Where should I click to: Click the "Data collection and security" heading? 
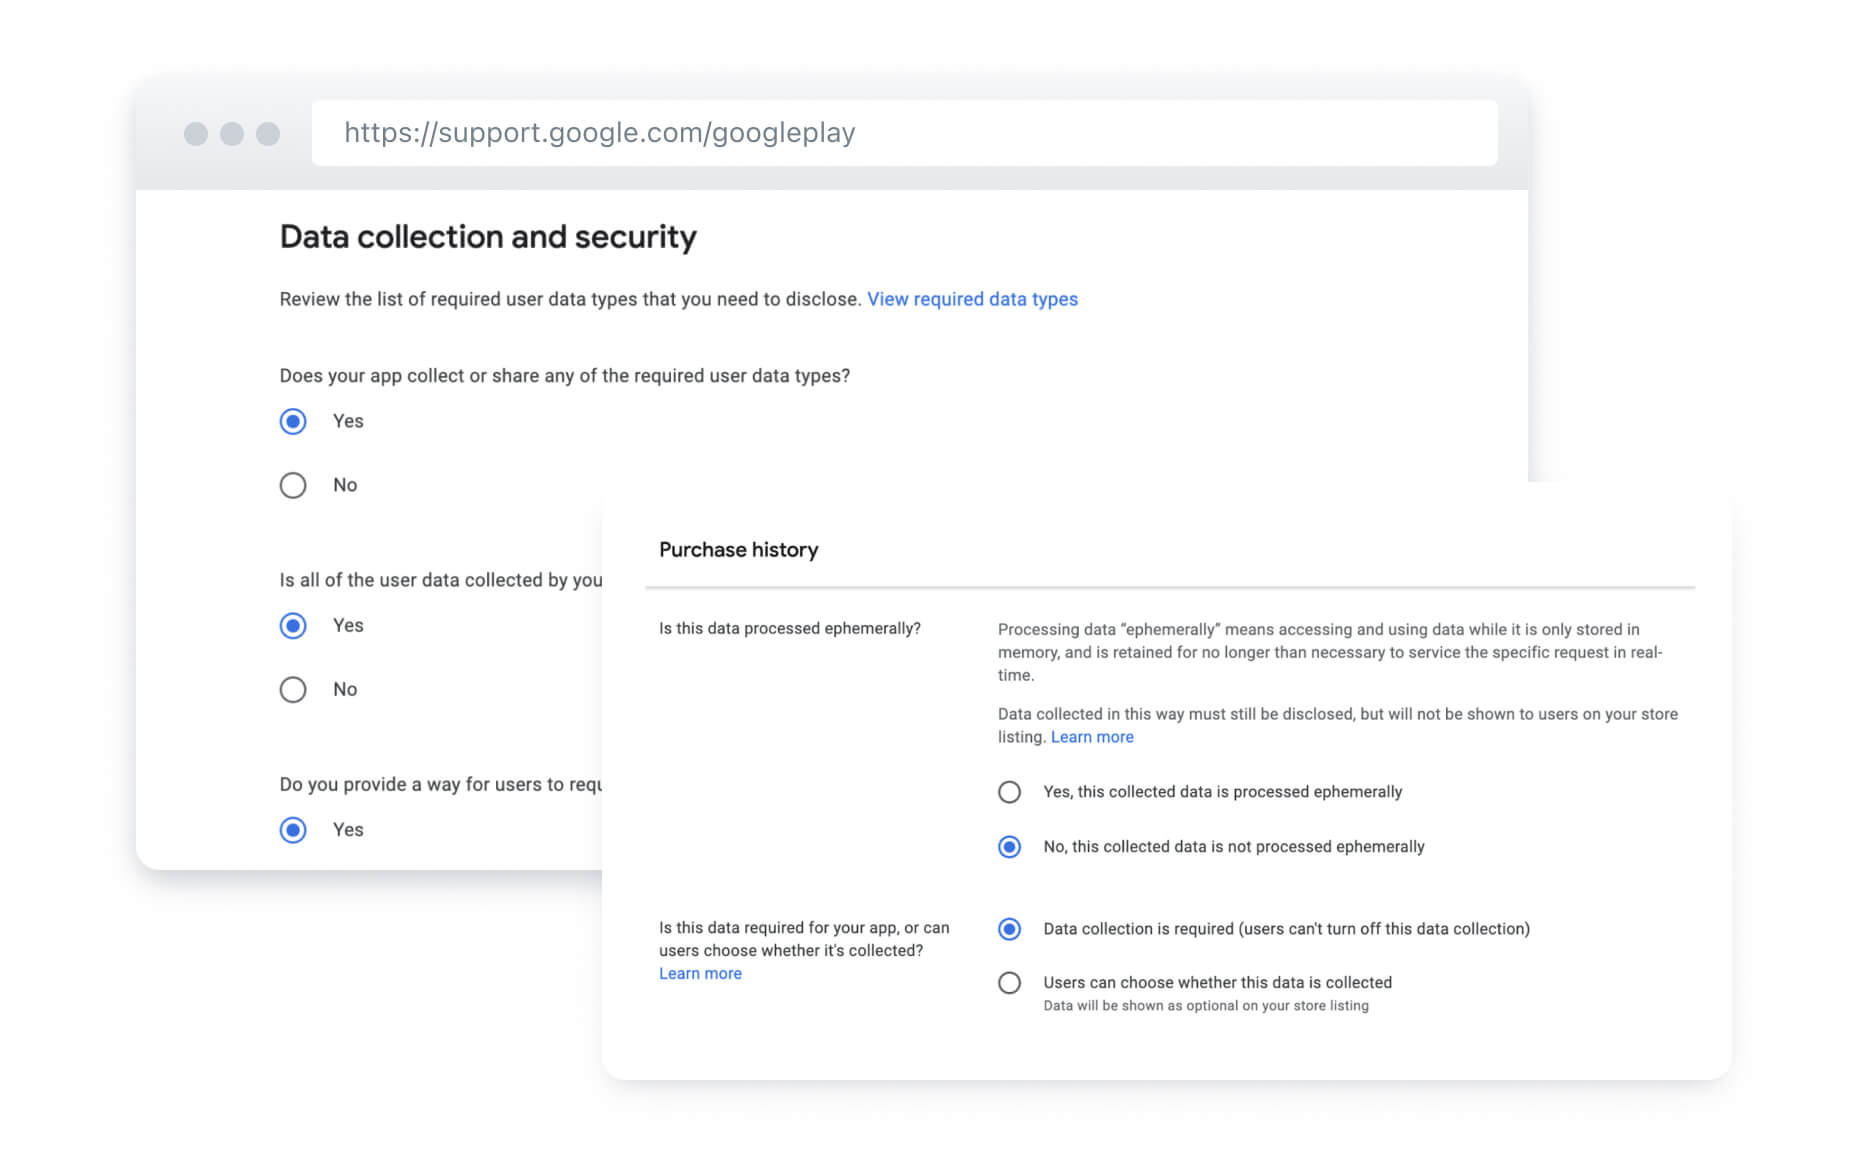[488, 236]
